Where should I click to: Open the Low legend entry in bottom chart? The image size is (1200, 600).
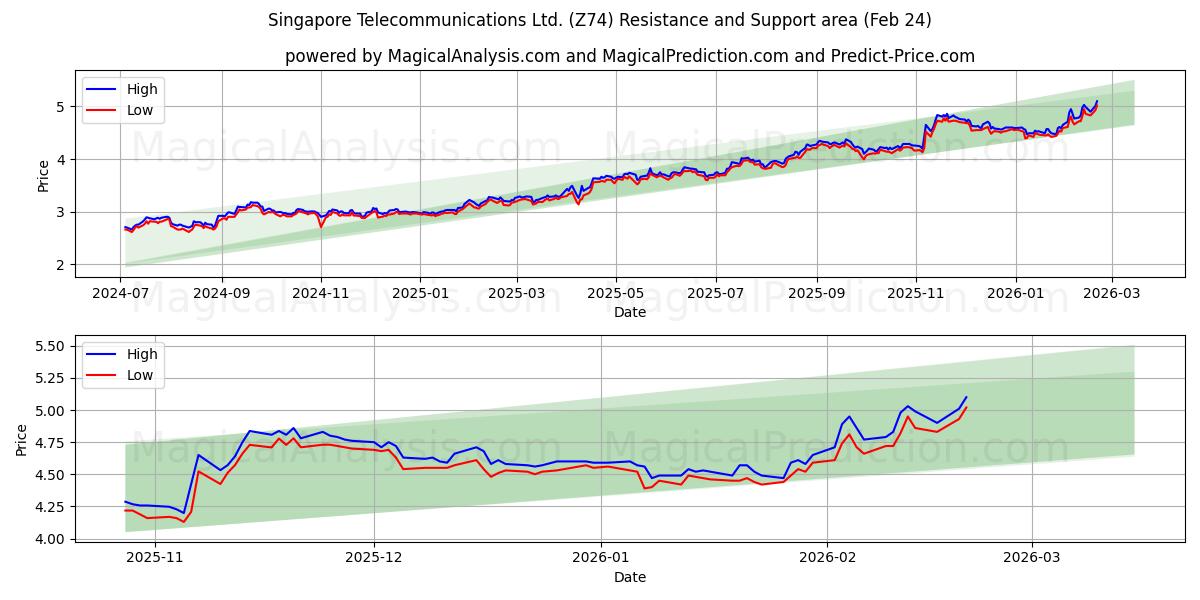(x=138, y=374)
